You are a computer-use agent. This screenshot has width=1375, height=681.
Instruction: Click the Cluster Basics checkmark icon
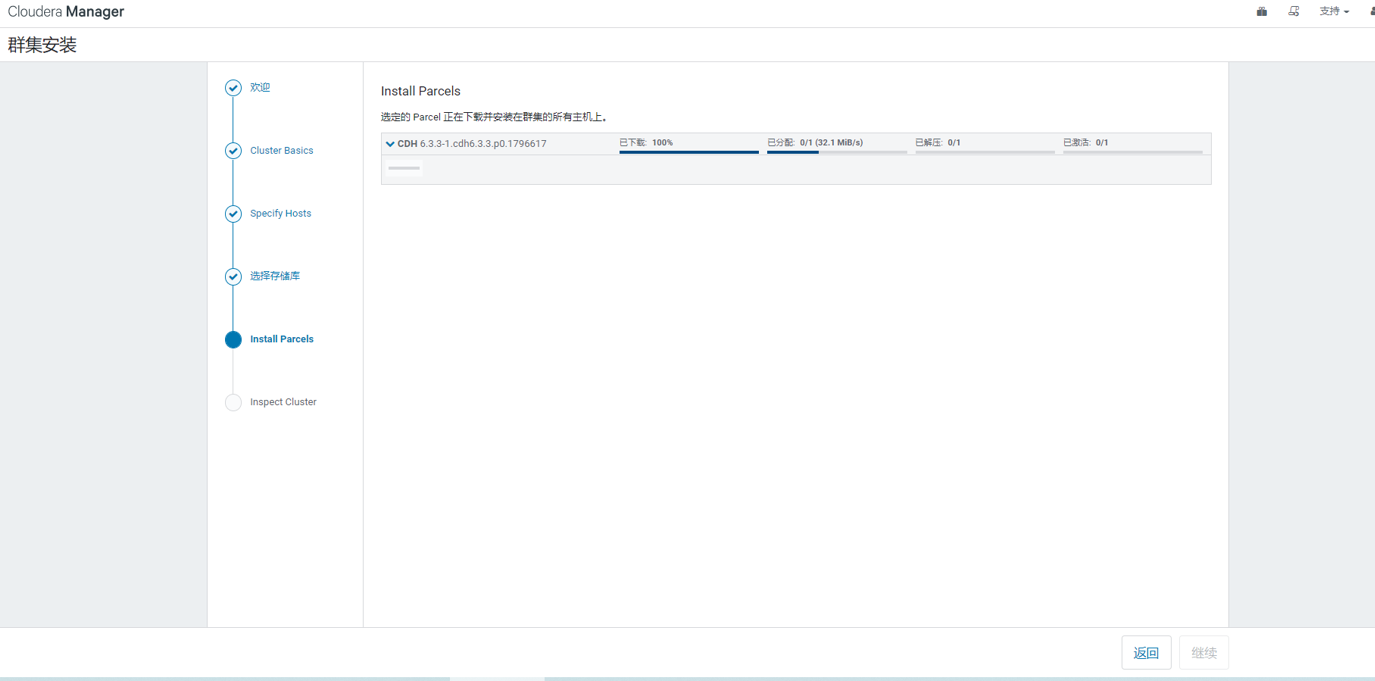[x=233, y=151]
